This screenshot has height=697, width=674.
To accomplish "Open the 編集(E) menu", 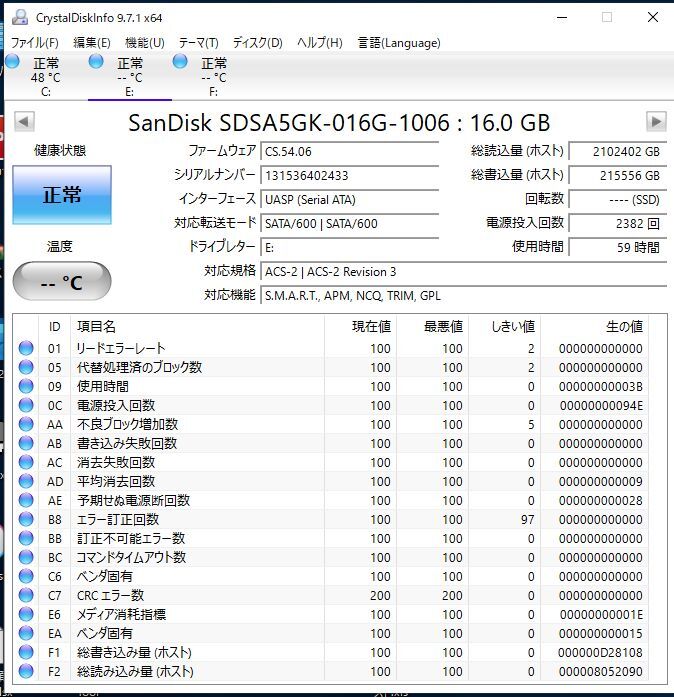I will point(92,43).
